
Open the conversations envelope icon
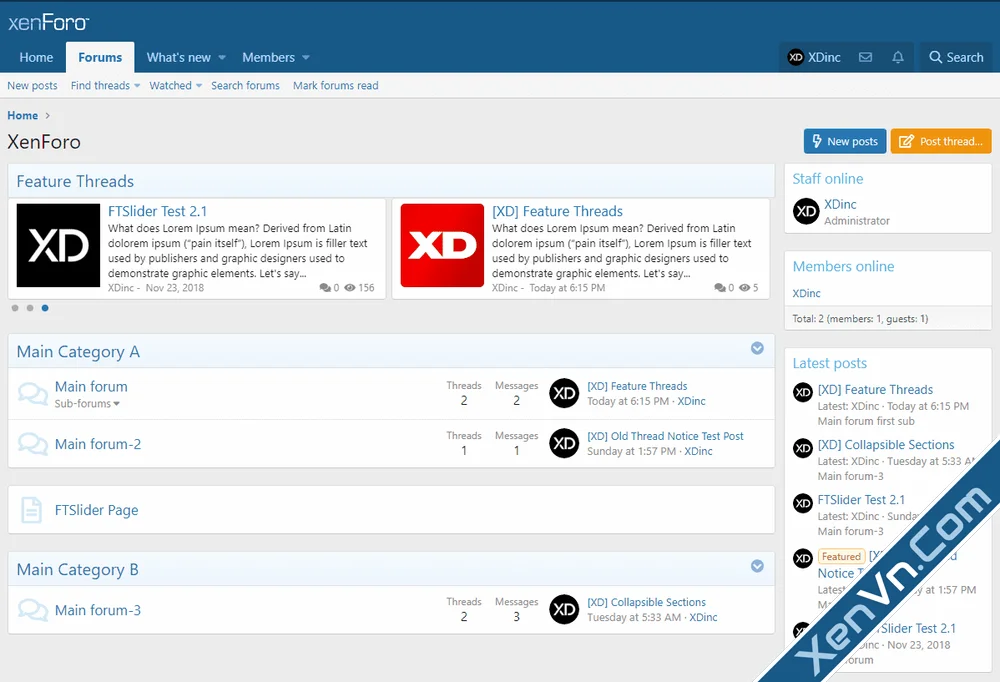(x=866, y=57)
